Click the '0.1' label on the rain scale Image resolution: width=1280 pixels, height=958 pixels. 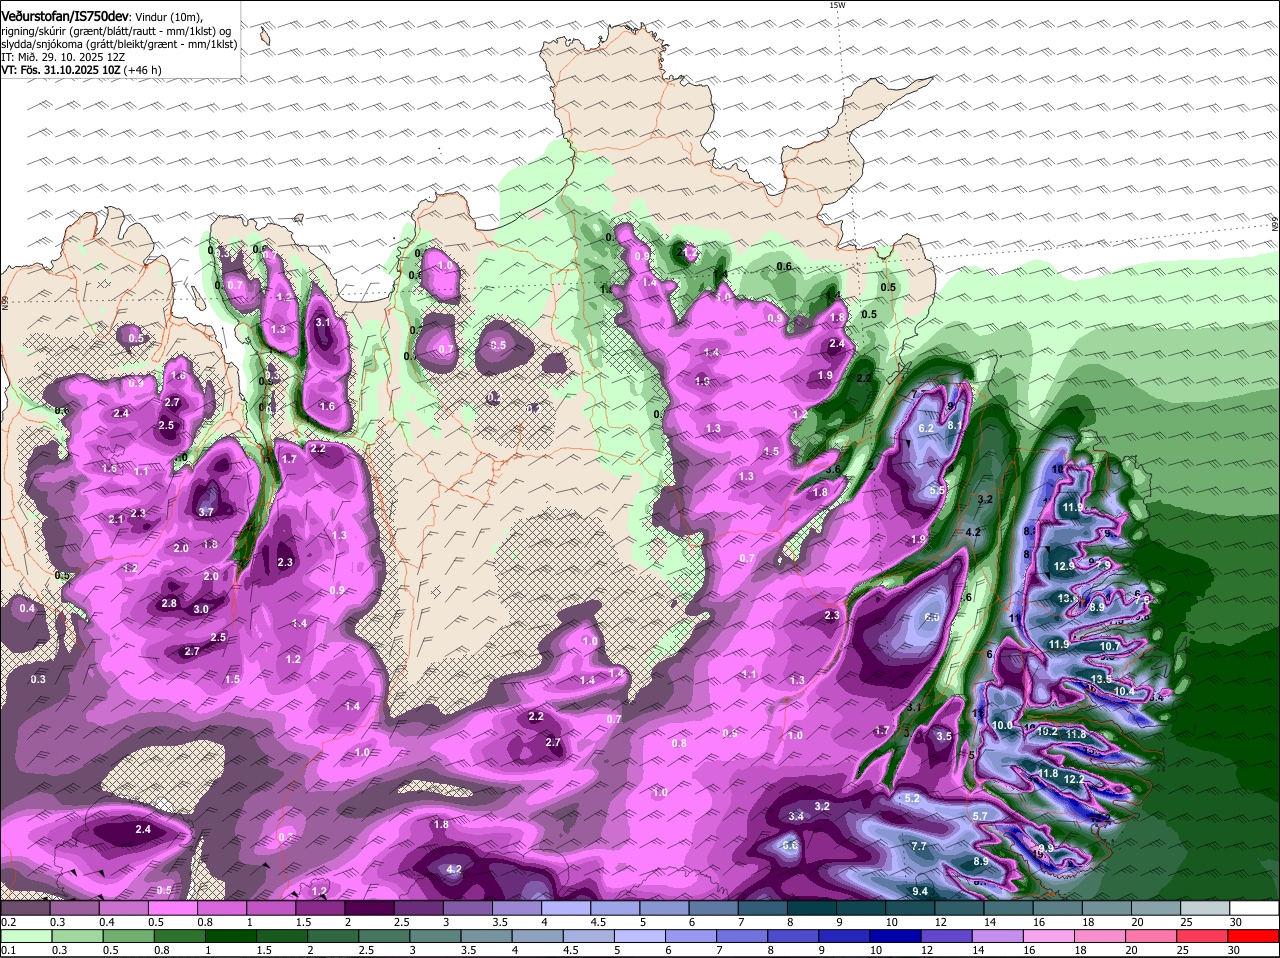click(8, 949)
